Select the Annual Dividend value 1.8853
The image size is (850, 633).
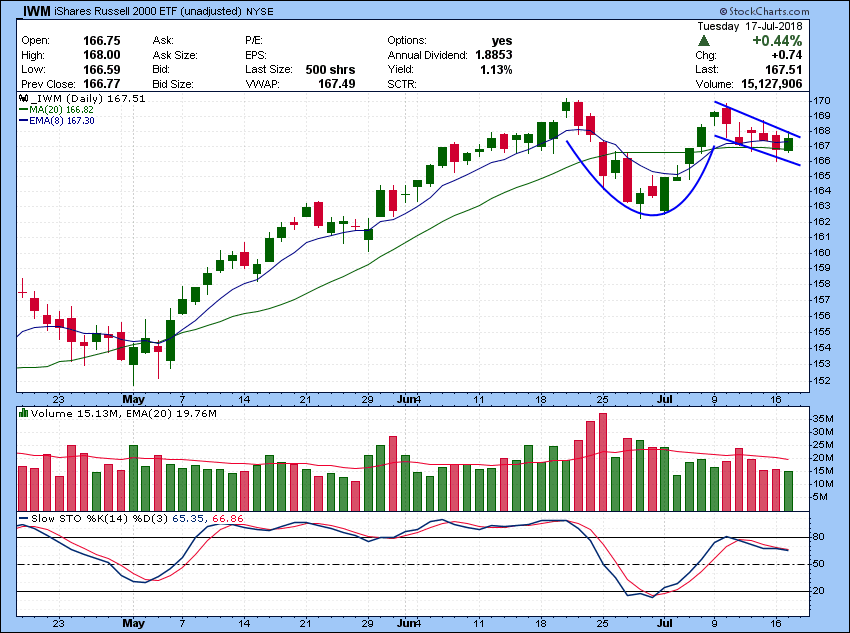[494, 55]
